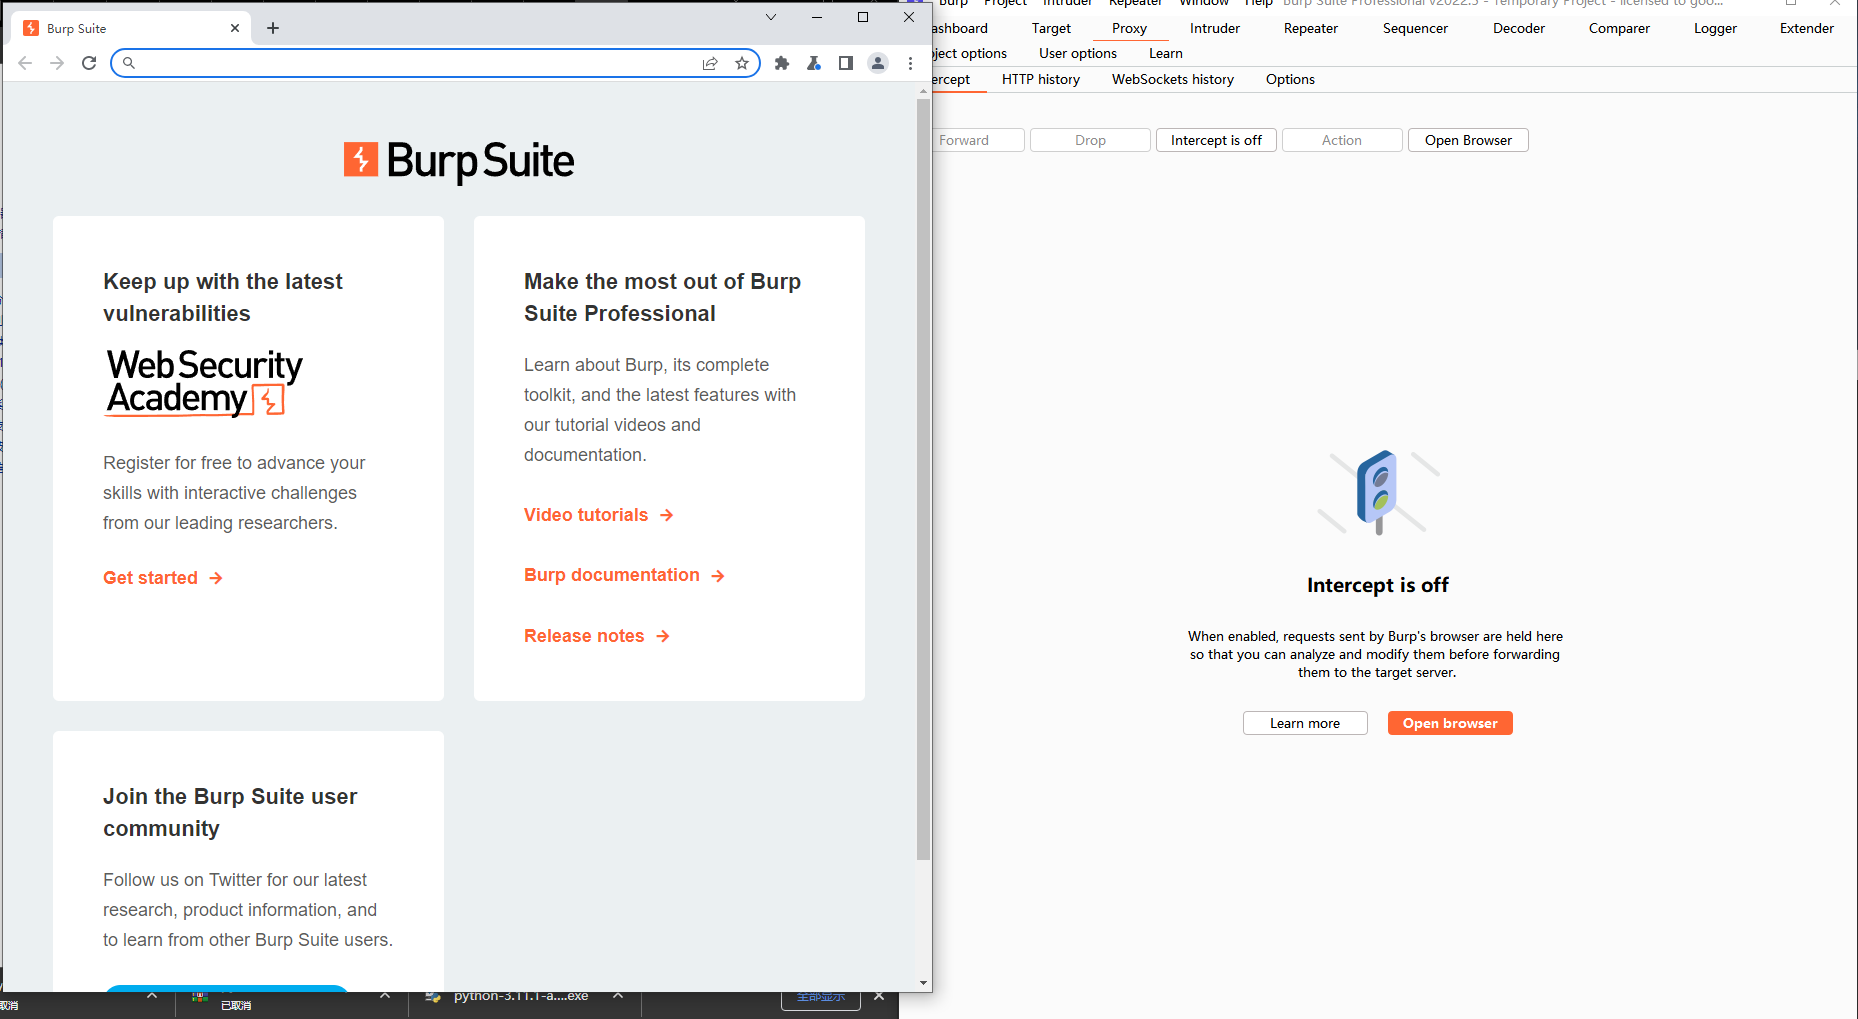This screenshot has width=1858, height=1019.
Task: Open the HTTP history sub-tab
Action: (1041, 80)
